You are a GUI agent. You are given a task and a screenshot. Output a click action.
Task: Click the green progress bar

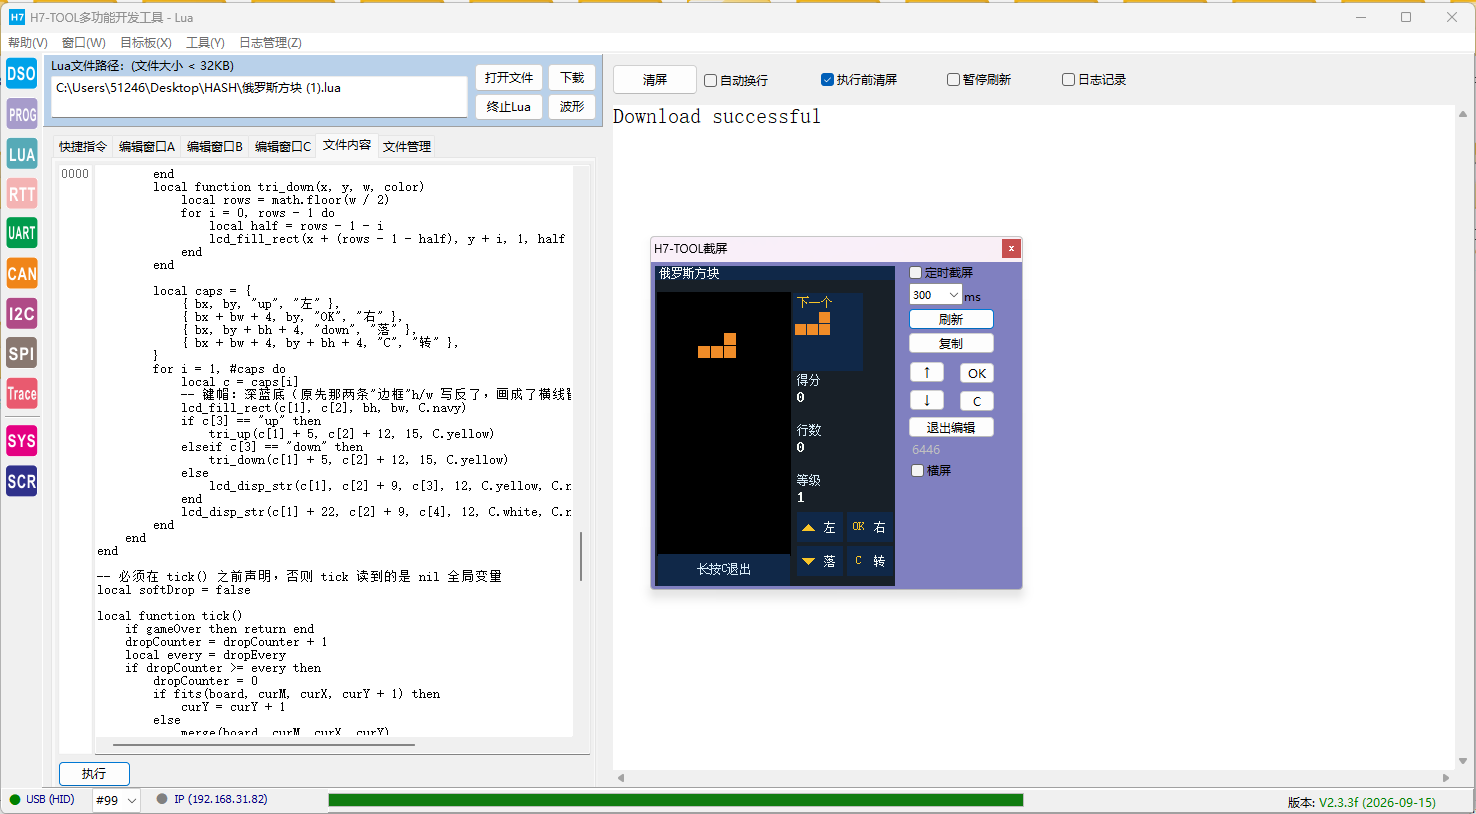(676, 800)
